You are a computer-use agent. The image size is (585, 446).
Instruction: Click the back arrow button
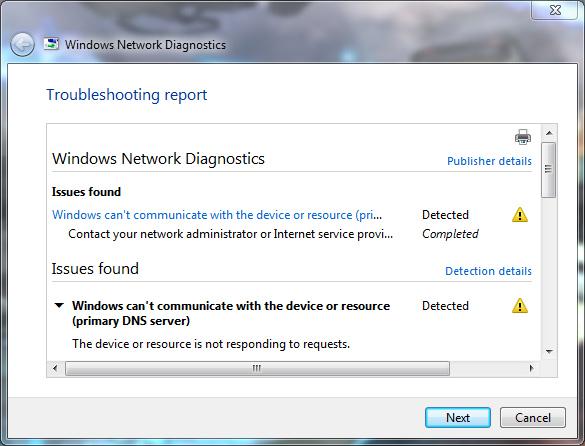pyautogui.click(x=22, y=45)
